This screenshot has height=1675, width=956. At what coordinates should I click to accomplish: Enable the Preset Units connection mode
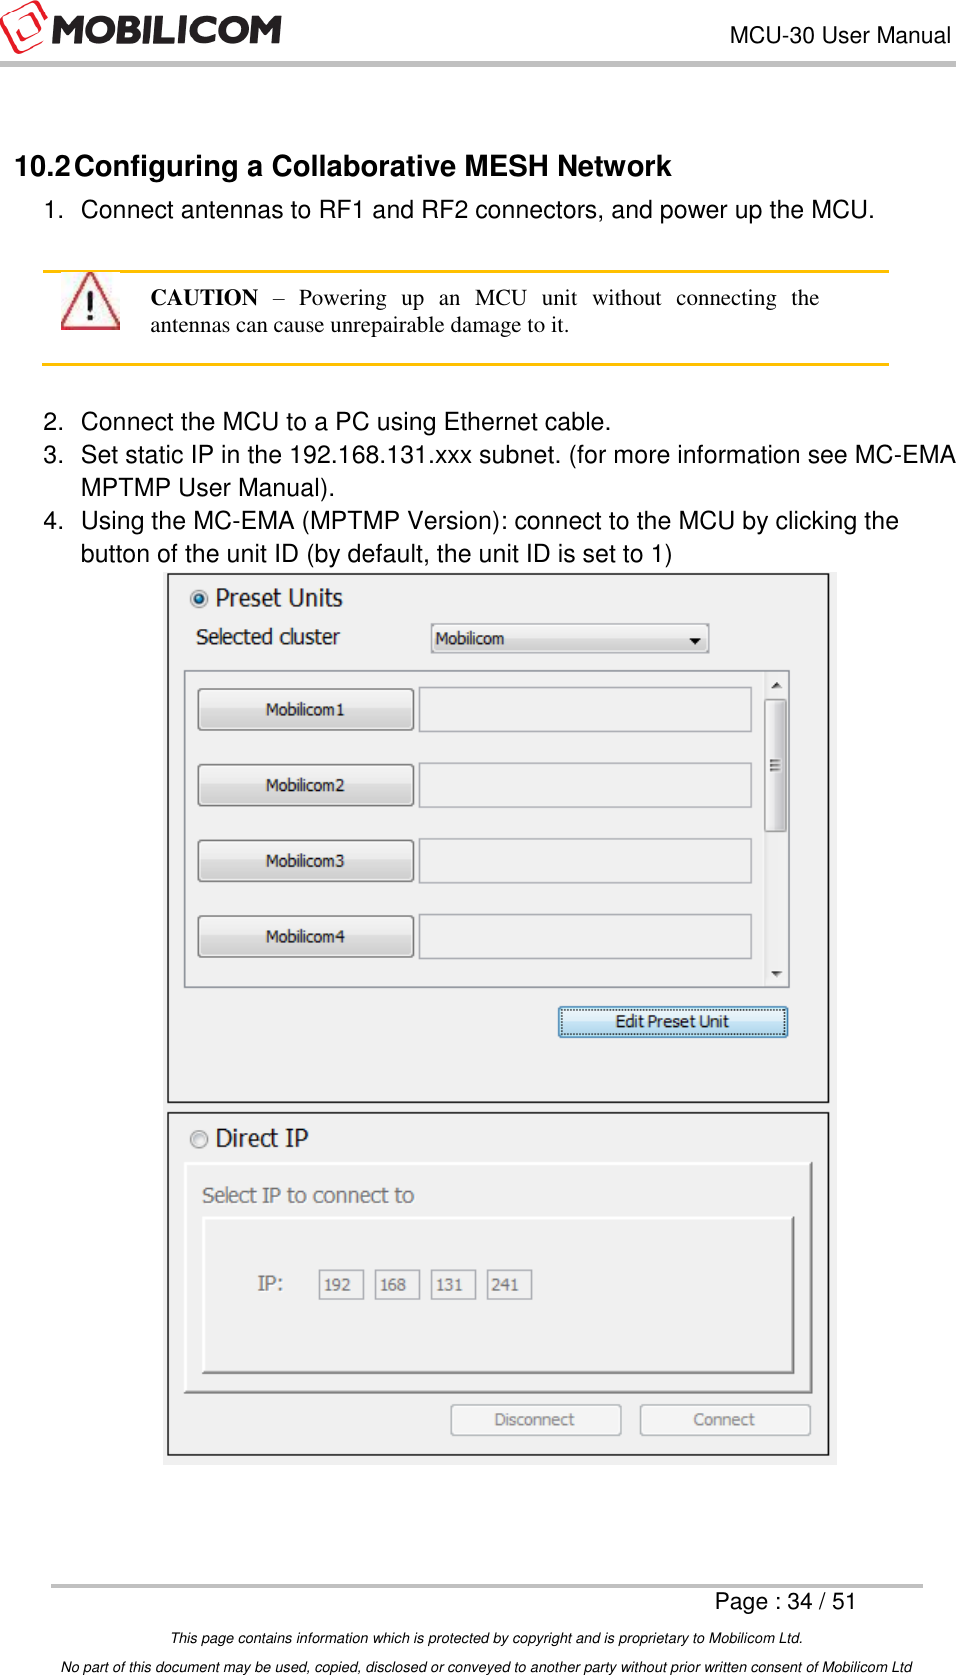[x=200, y=597]
